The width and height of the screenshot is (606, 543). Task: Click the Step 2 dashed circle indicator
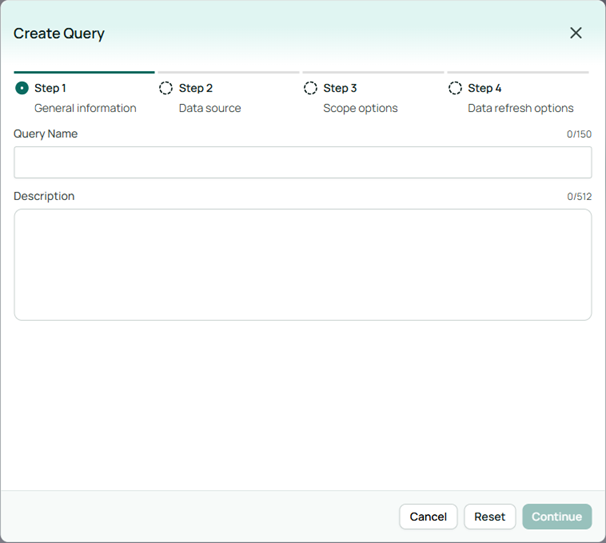tap(166, 88)
